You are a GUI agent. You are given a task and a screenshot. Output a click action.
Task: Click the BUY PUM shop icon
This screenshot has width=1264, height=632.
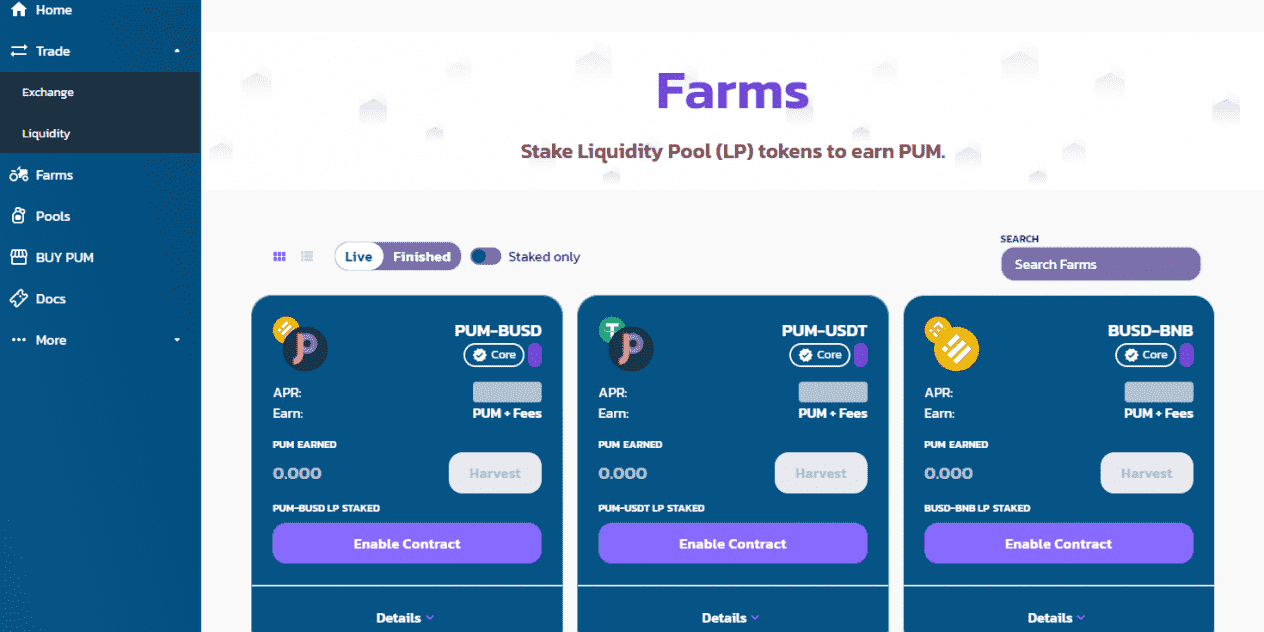coord(18,257)
